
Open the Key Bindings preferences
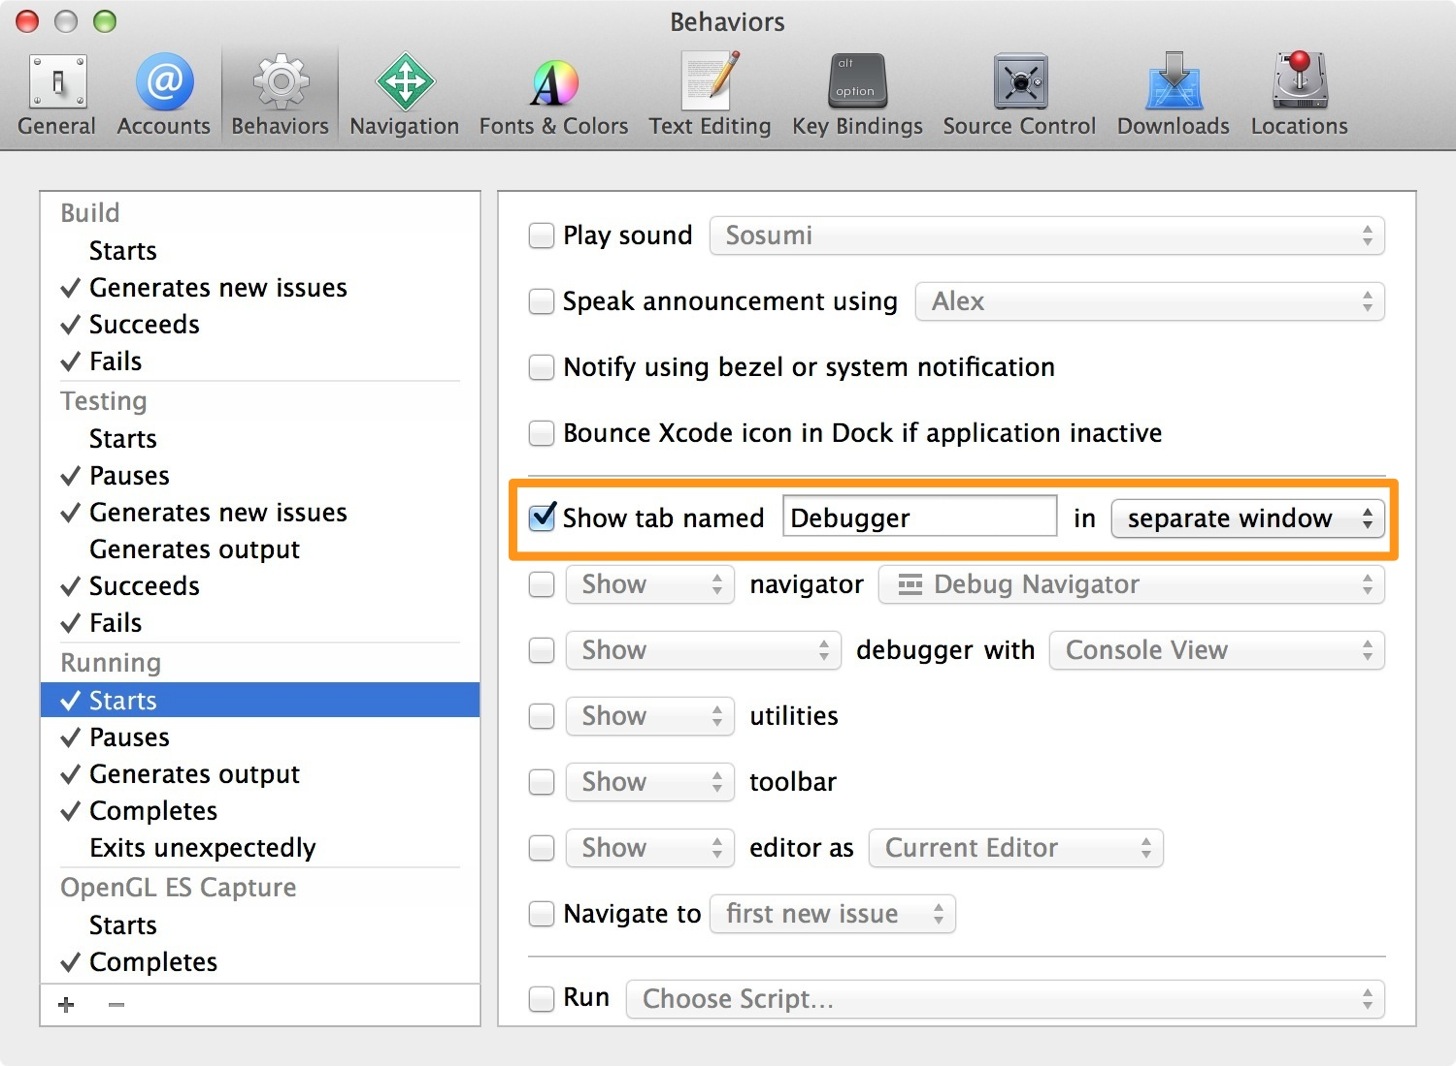coord(857,96)
